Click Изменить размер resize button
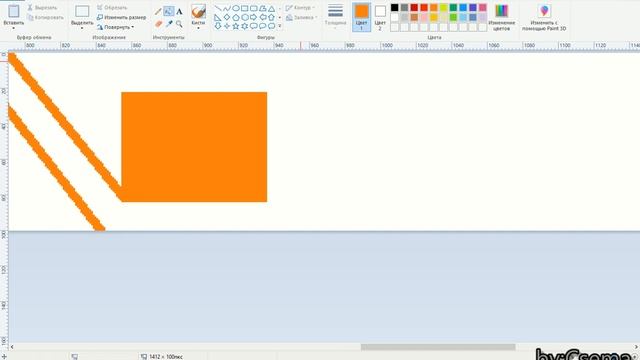This screenshot has width=640, height=360. 121,18
